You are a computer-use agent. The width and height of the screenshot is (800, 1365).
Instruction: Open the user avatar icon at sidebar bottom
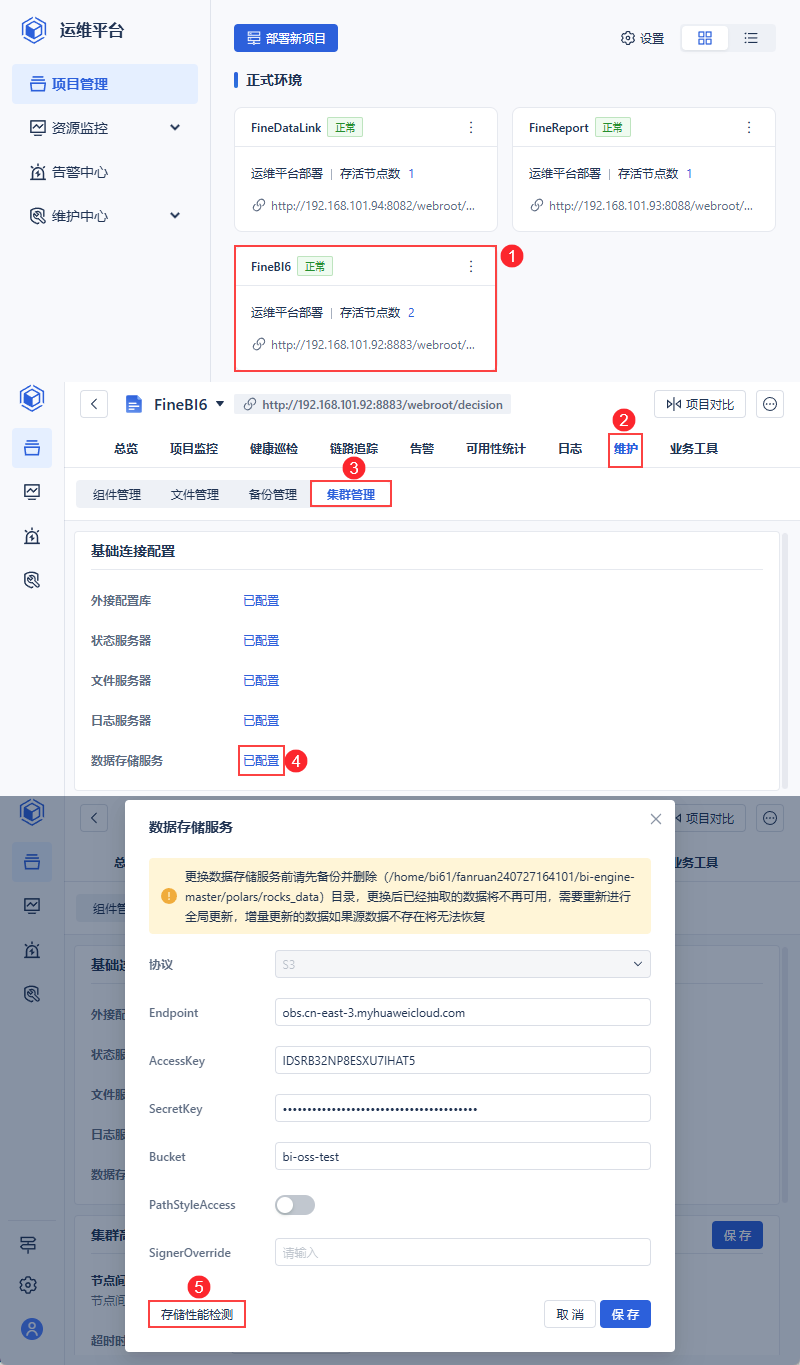click(x=32, y=1329)
